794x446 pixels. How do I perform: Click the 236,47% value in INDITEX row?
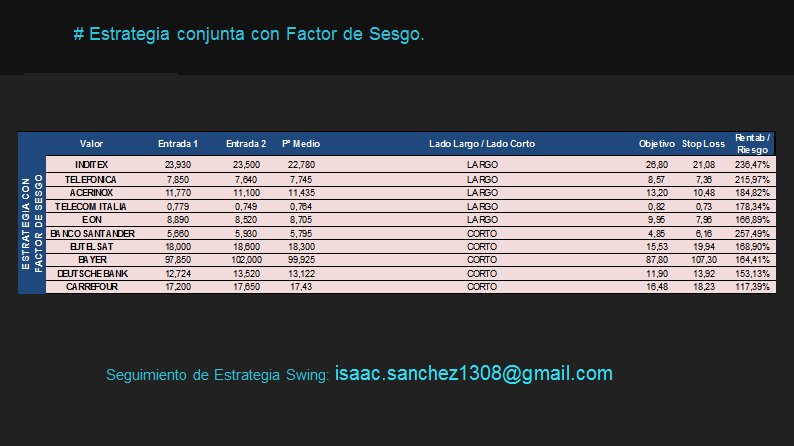(x=752, y=164)
